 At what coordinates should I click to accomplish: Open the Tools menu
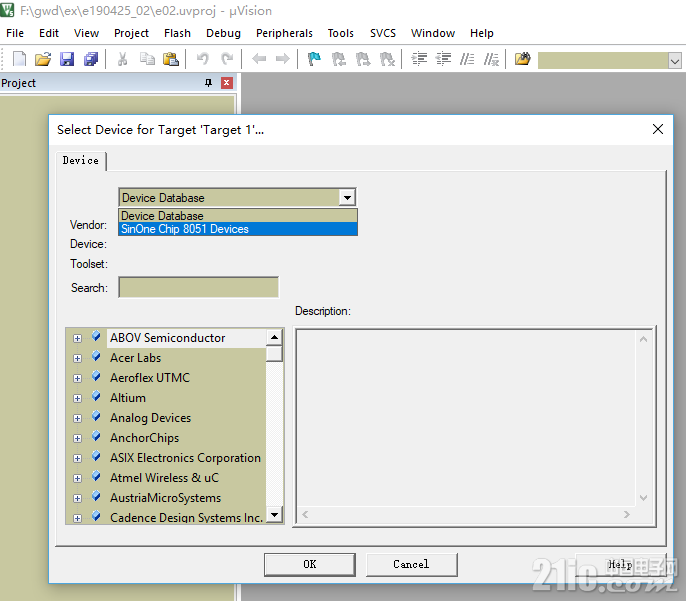point(340,33)
